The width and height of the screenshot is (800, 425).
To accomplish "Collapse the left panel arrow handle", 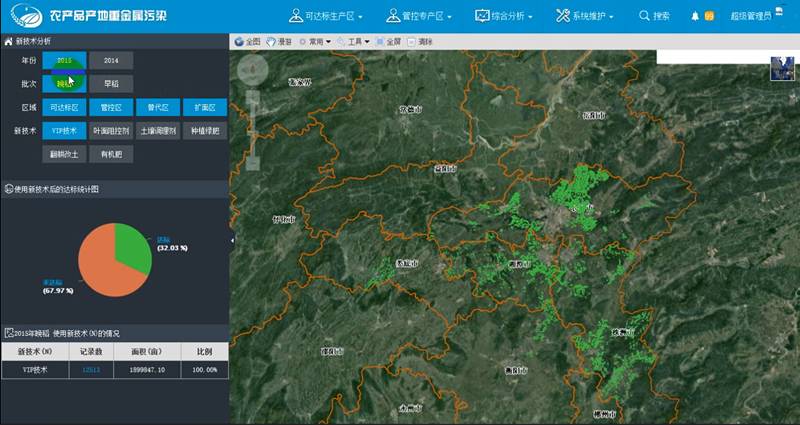I will (x=232, y=240).
